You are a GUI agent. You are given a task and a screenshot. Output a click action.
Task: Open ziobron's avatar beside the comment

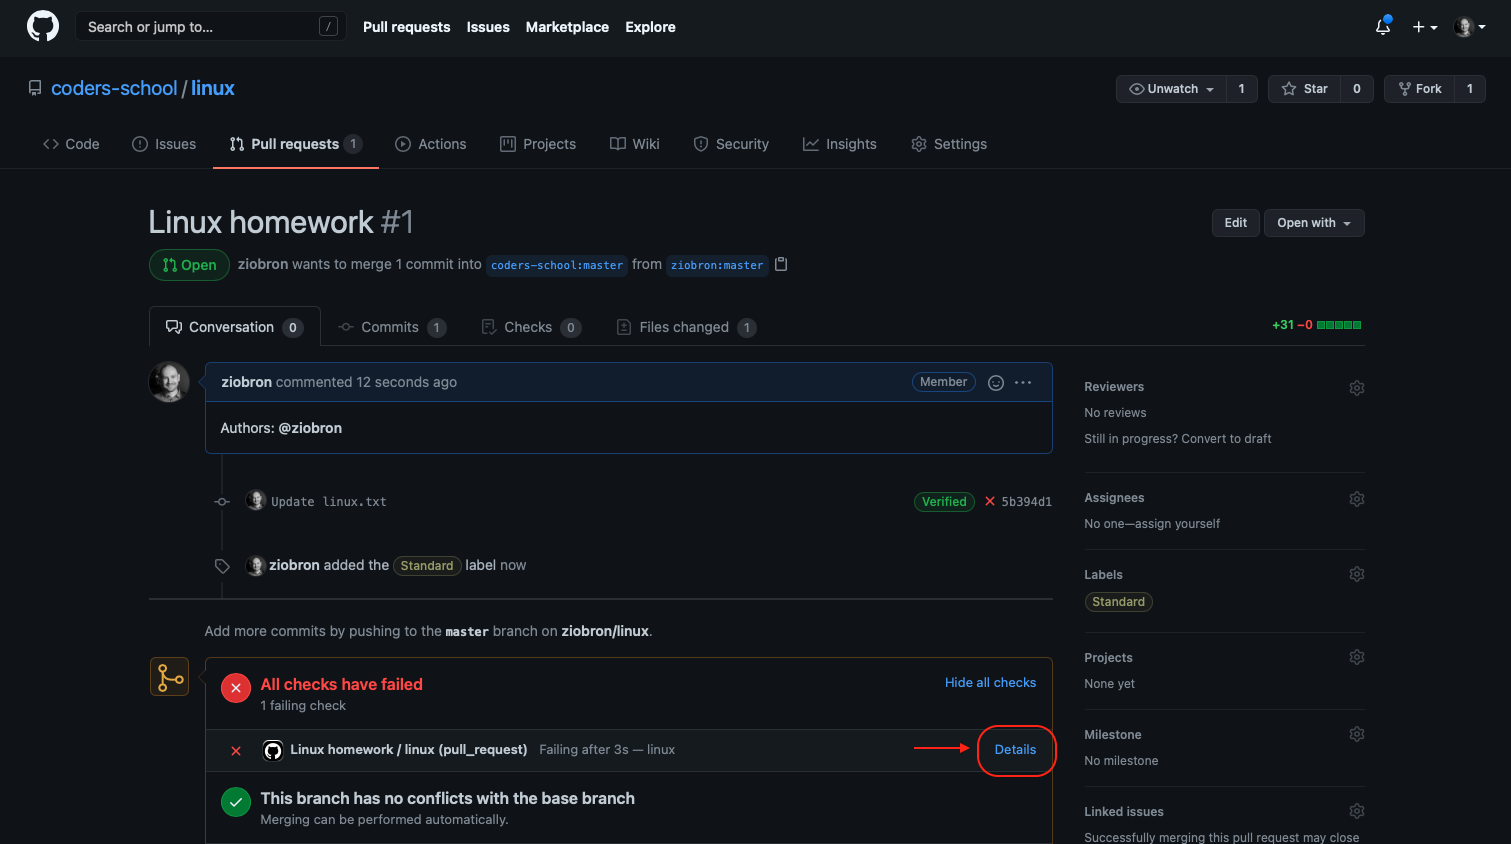[169, 382]
